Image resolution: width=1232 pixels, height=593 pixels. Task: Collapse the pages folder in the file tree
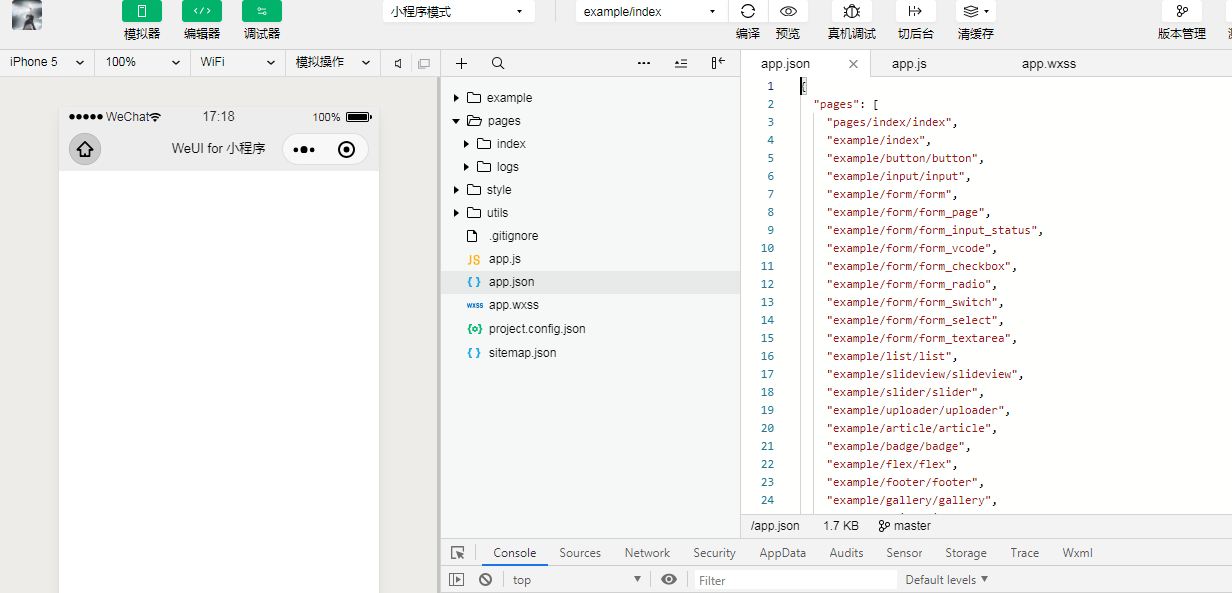tap(456, 120)
